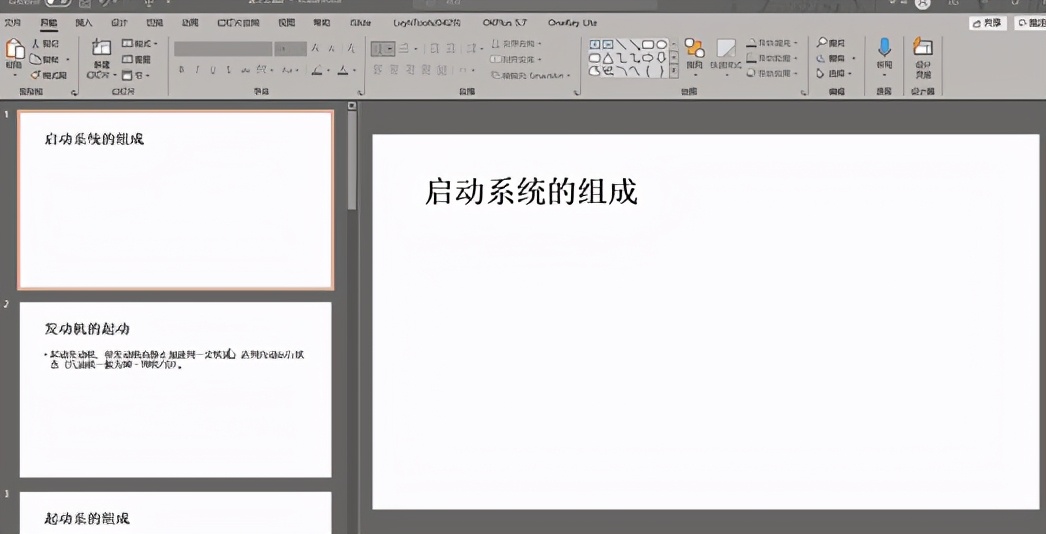Screen dimensions: 1046x534
Task: Open the File tab
Action: [13, 23]
